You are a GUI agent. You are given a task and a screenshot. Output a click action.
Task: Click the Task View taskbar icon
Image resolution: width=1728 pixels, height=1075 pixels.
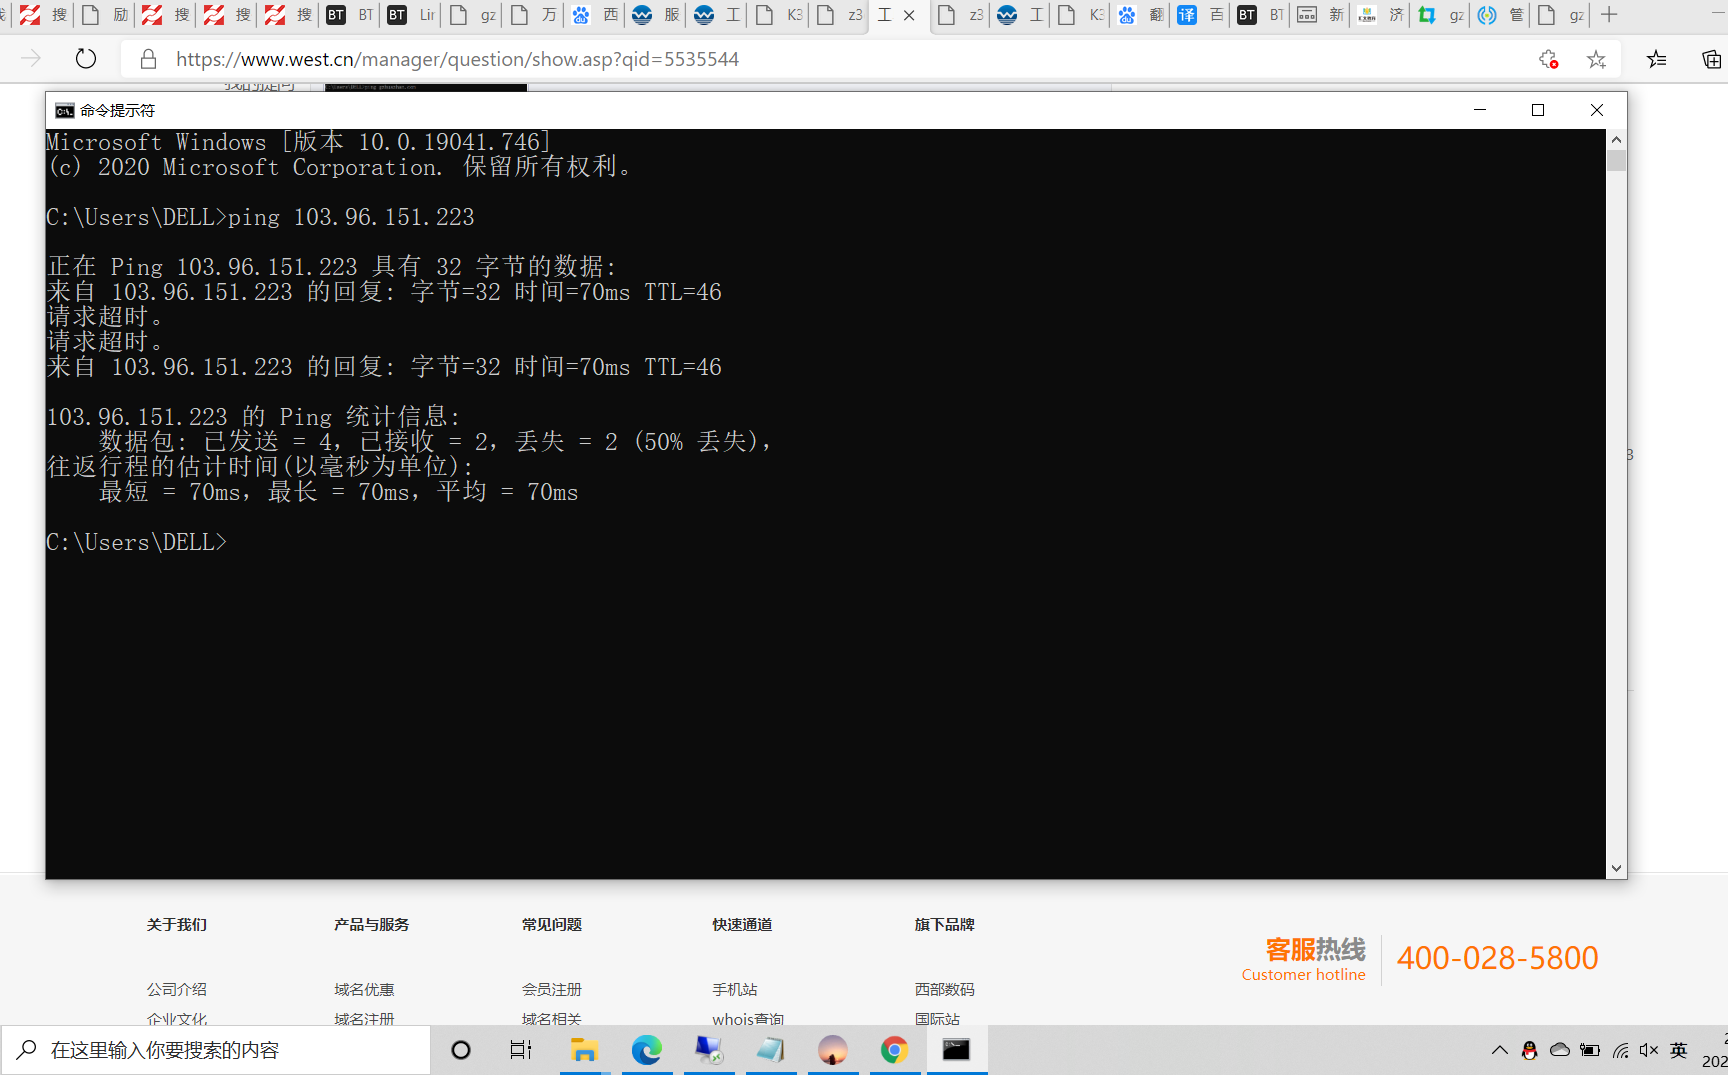521,1050
